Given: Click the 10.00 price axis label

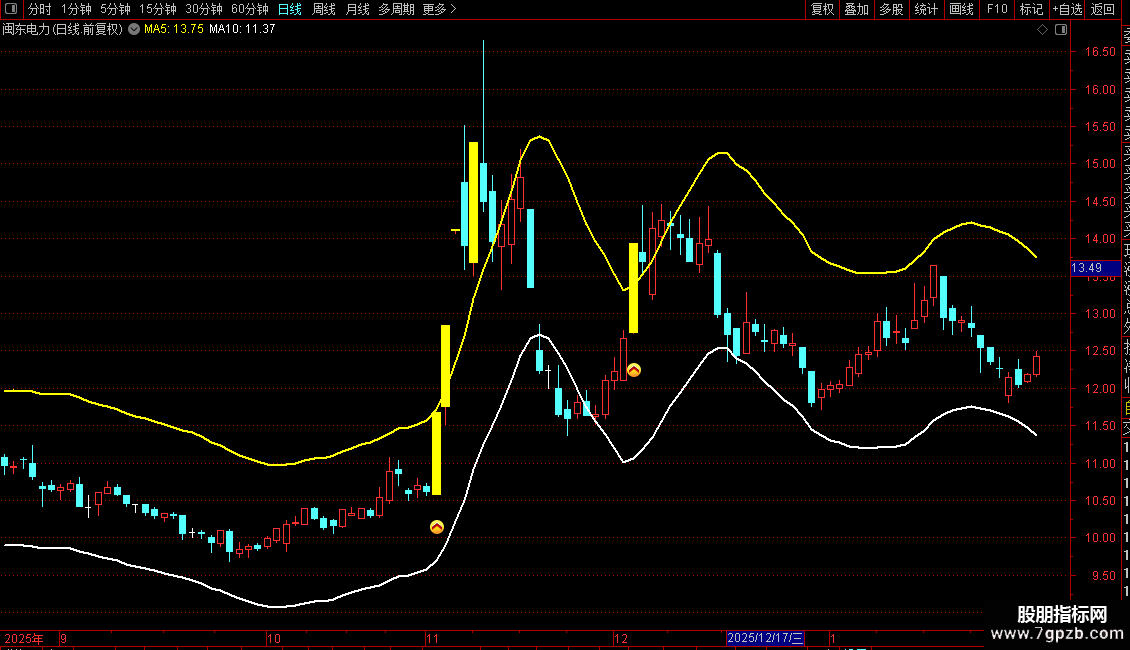Looking at the screenshot, I should click(1100, 538).
